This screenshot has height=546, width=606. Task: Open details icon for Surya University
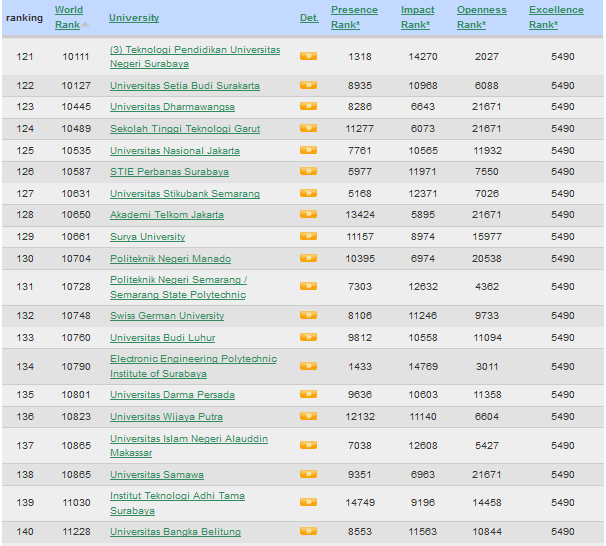point(308,236)
